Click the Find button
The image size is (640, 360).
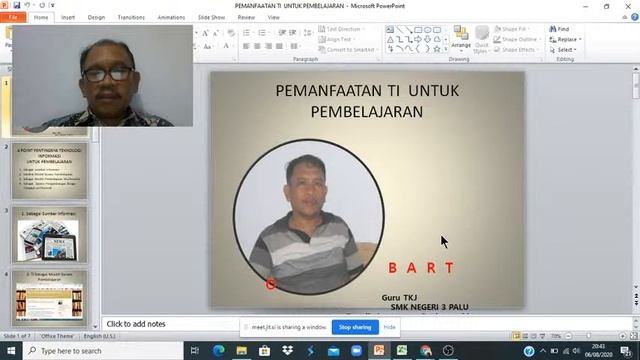coord(559,29)
